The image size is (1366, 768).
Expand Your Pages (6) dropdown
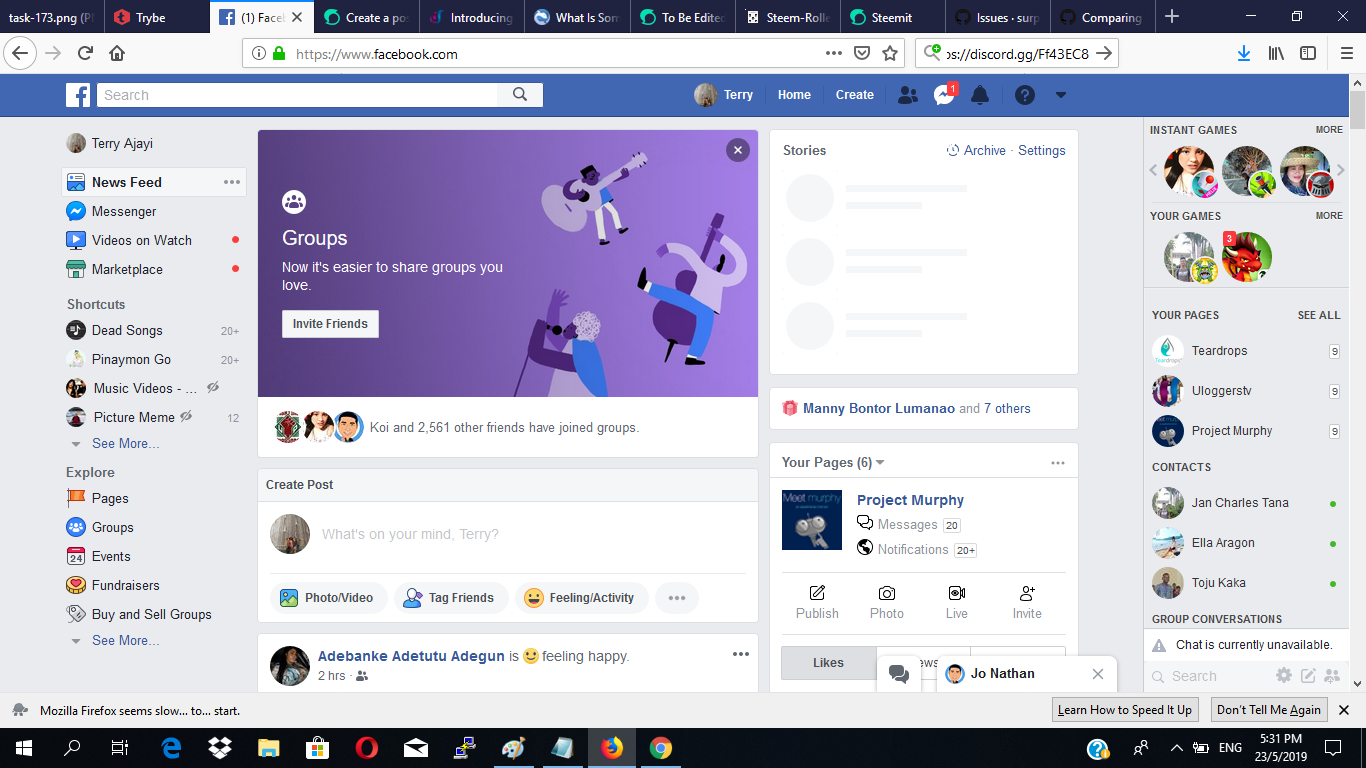881,463
